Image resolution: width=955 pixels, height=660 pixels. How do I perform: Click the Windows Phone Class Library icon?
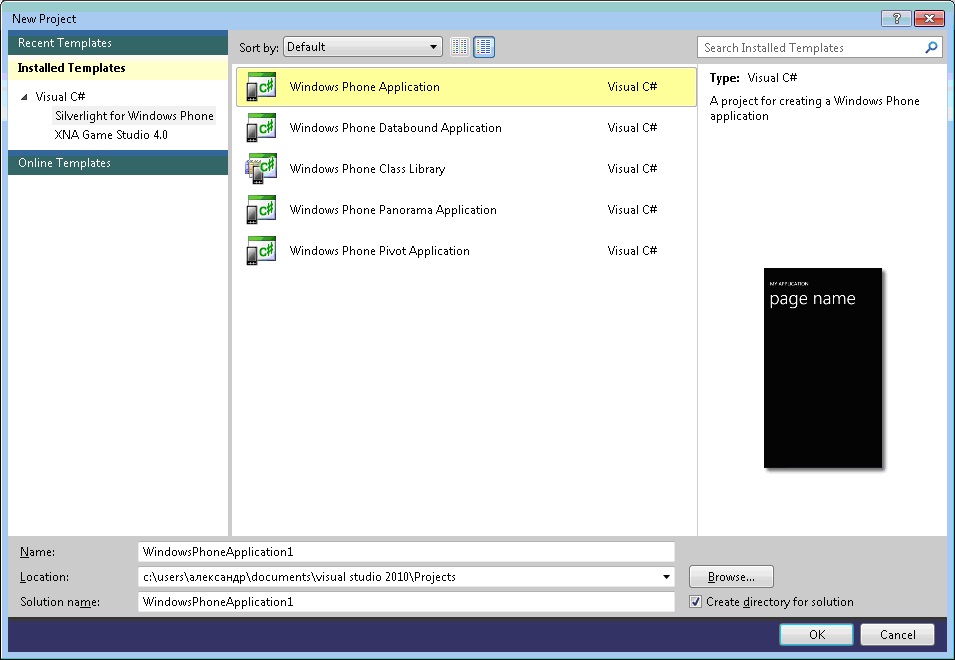pyautogui.click(x=261, y=169)
